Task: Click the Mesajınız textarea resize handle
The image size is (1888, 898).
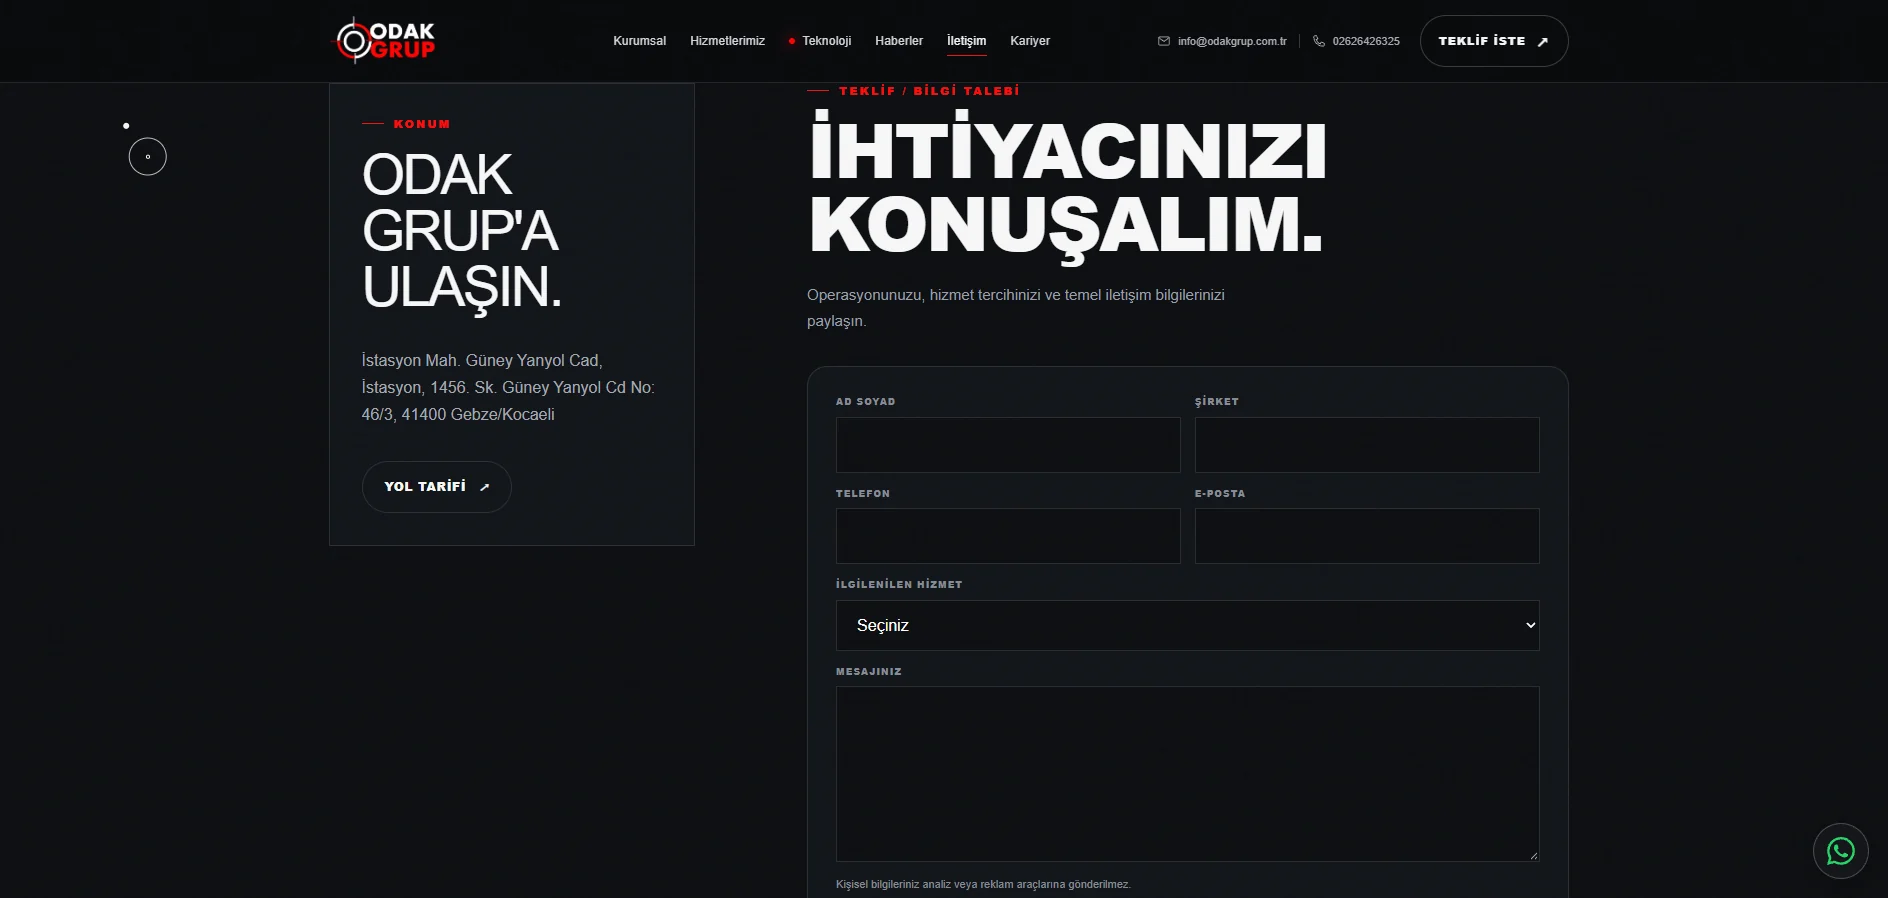Action: point(1533,855)
